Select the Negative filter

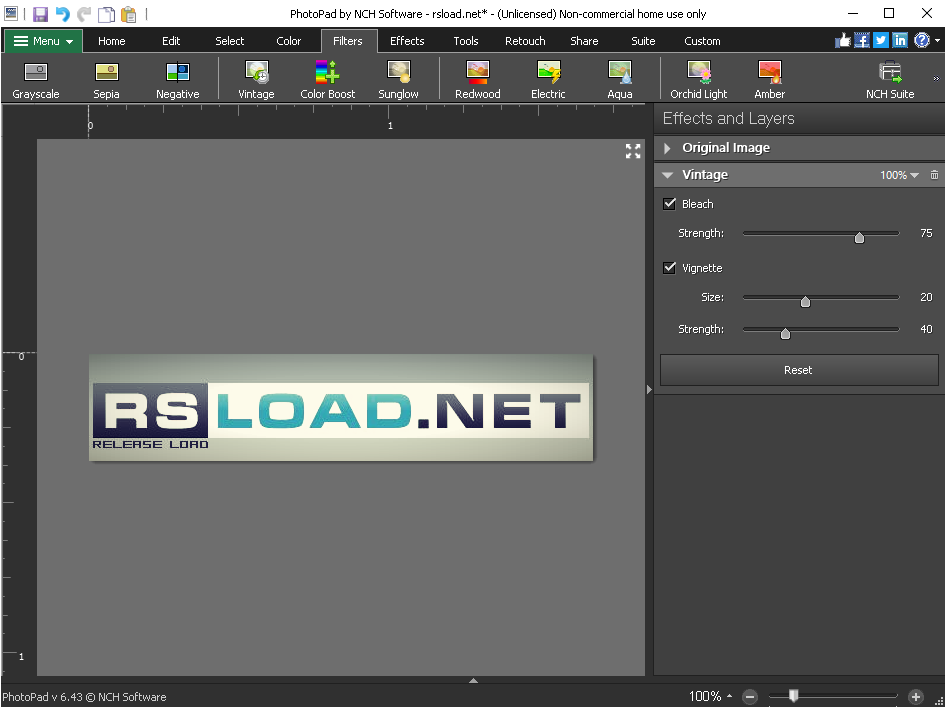click(x=177, y=78)
